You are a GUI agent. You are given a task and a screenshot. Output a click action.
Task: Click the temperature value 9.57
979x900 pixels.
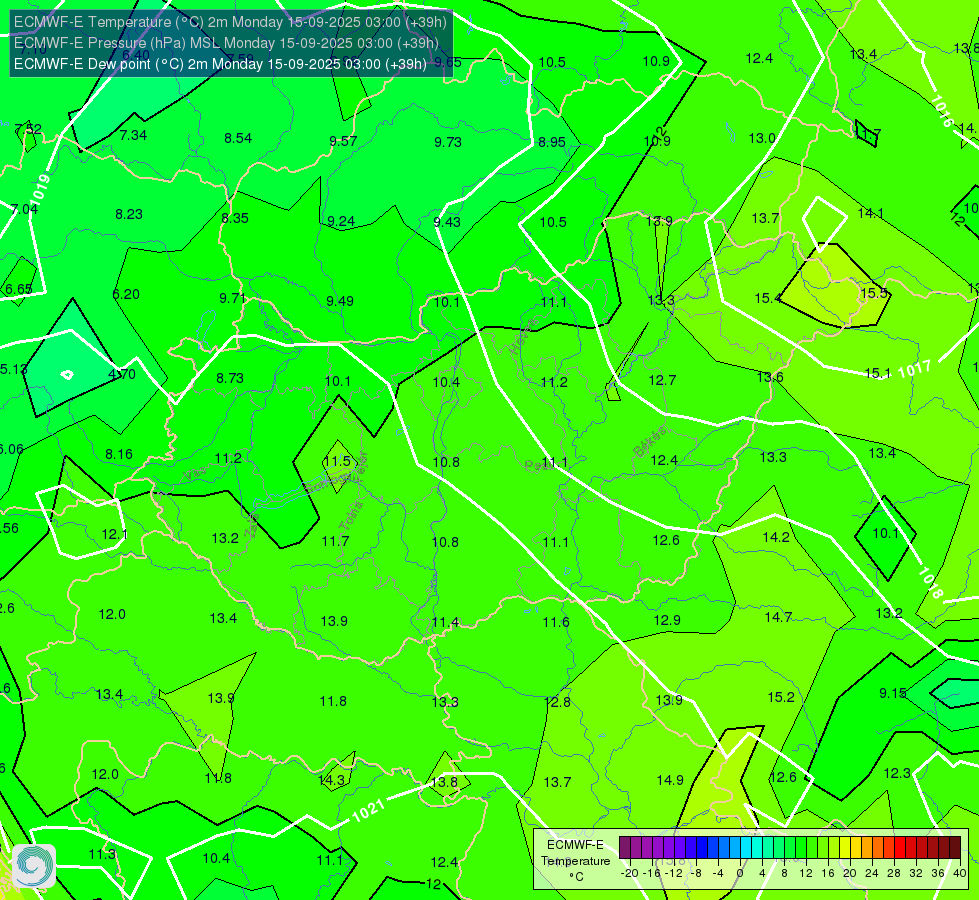(x=343, y=141)
